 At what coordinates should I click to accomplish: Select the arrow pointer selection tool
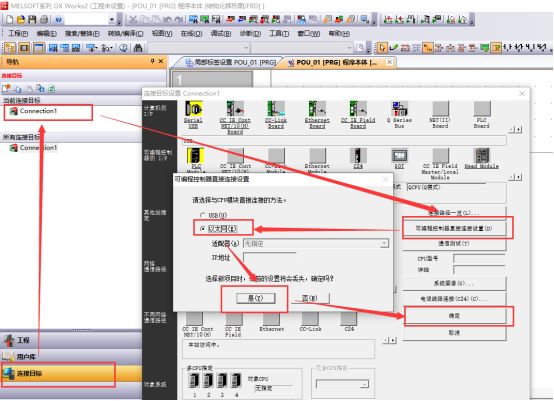(382, 48)
